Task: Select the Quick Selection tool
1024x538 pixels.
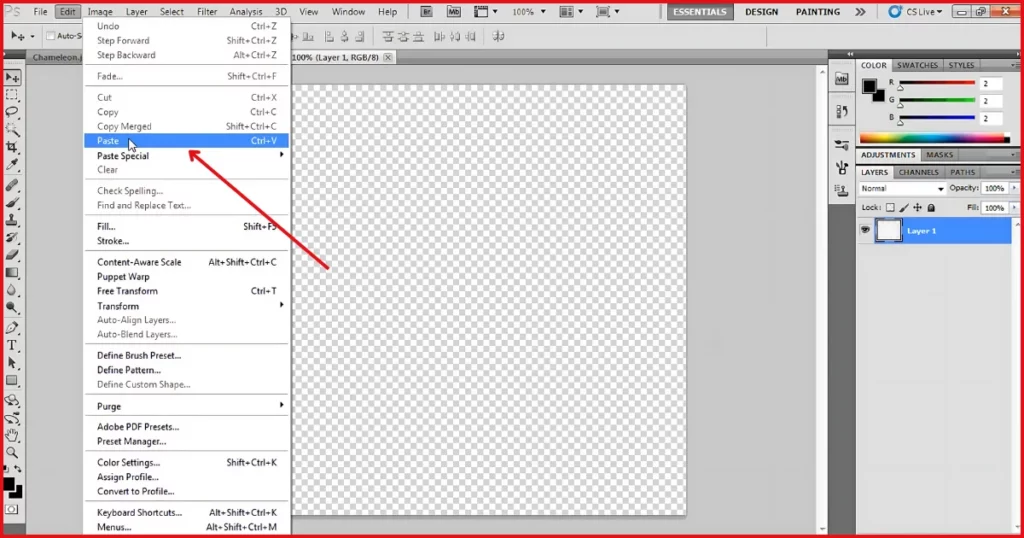Action: [x=12, y=130]
